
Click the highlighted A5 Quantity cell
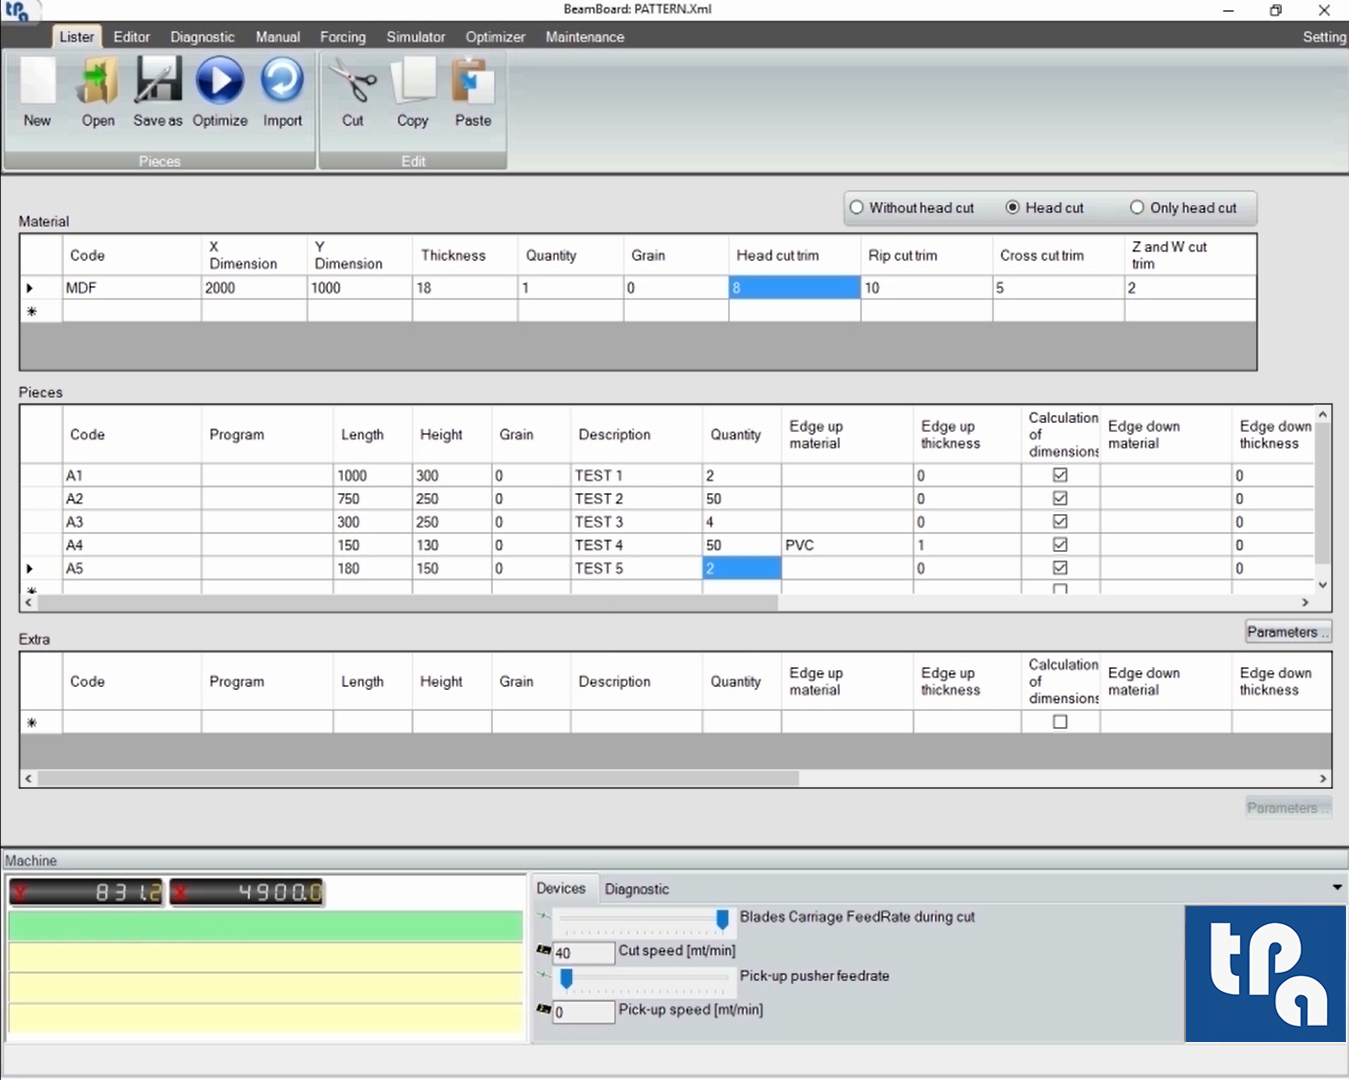click(x=741, y=568)
